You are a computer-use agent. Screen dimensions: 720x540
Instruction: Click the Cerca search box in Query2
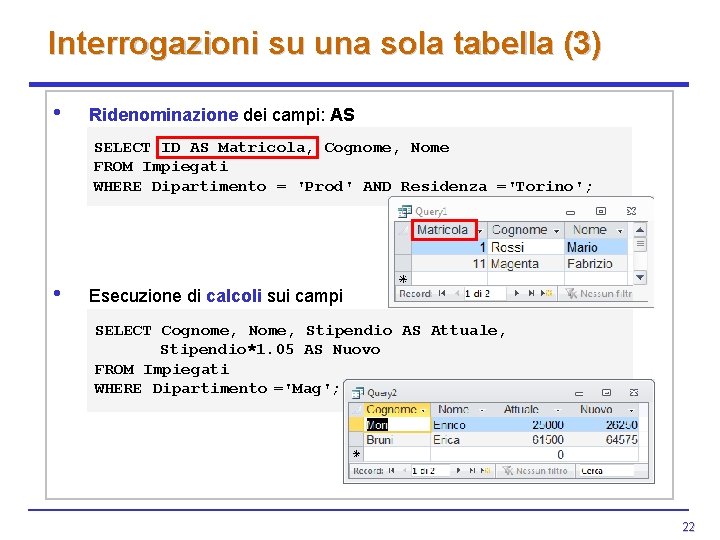click(606, 471)
